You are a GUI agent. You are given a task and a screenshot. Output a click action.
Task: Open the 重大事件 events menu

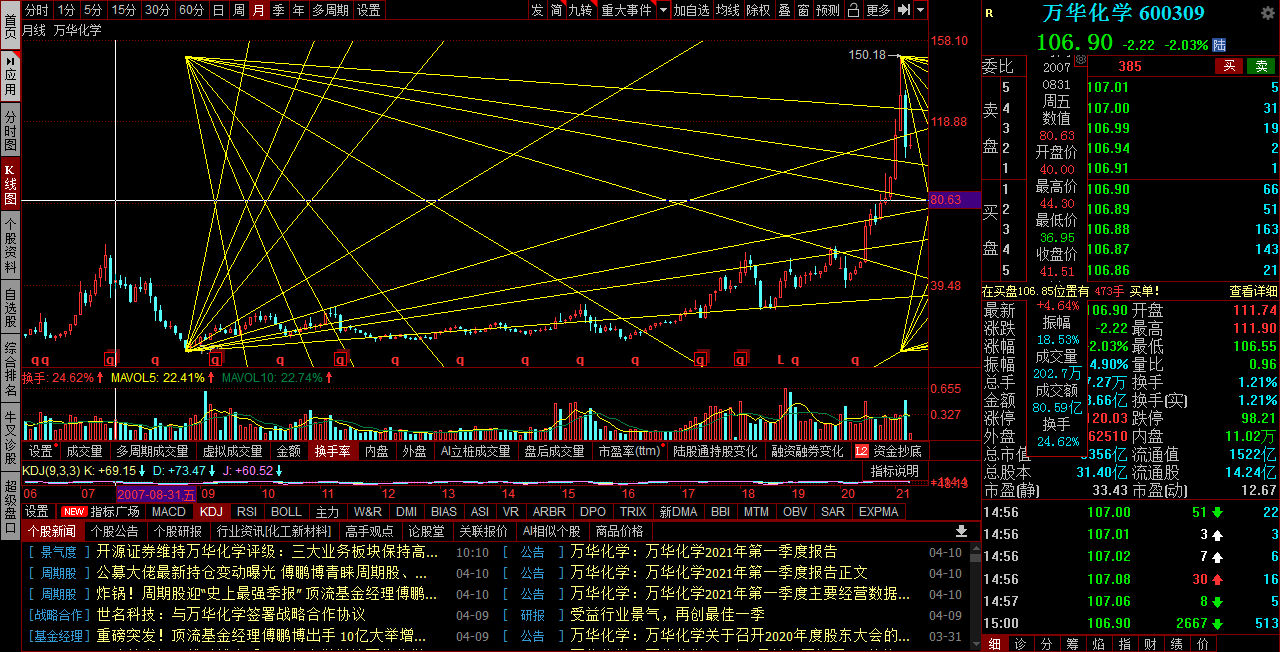(x=625, y=10)
